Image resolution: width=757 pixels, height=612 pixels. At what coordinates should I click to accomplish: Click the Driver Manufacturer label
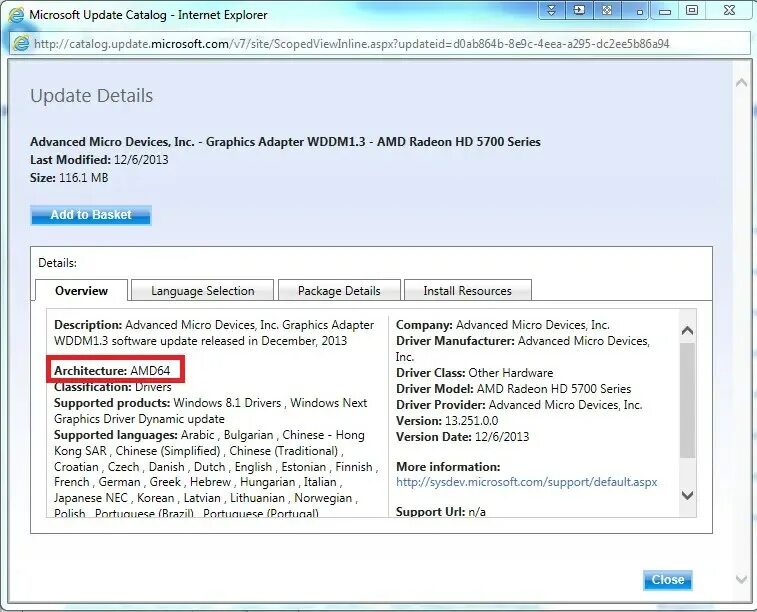pyautogui.click(x=455, y=341)
